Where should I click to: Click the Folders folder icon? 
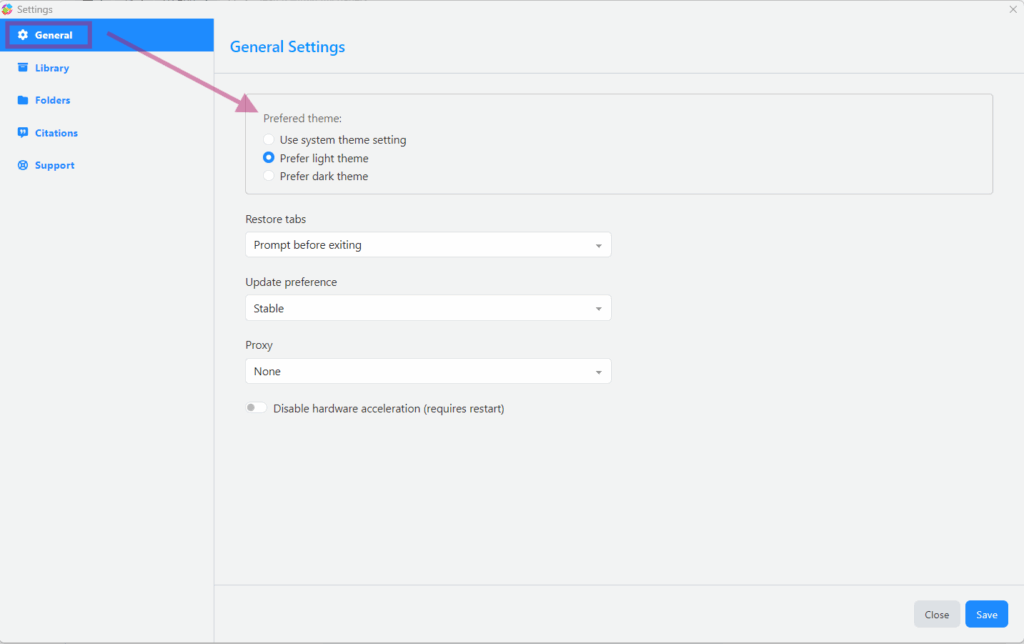pyautogui.click(x=23, y=100)
